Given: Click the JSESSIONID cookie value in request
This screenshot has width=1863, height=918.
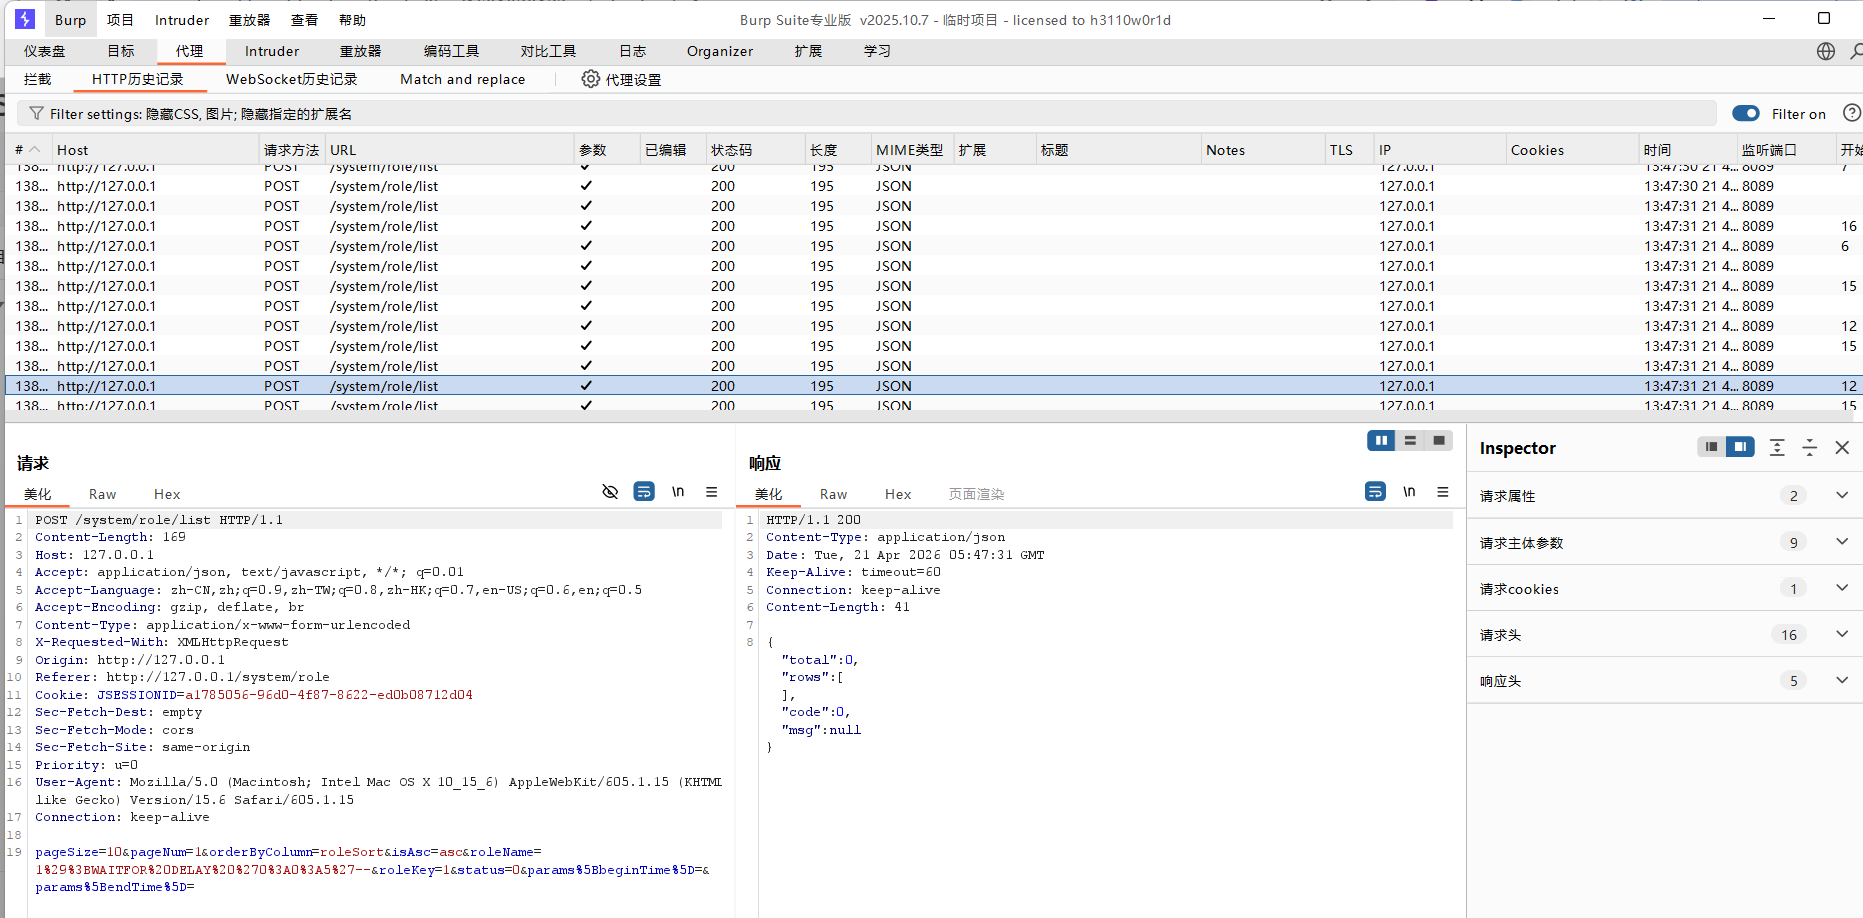Looking at the screenshot, I should pyautogui.click(x=329, y=695).
